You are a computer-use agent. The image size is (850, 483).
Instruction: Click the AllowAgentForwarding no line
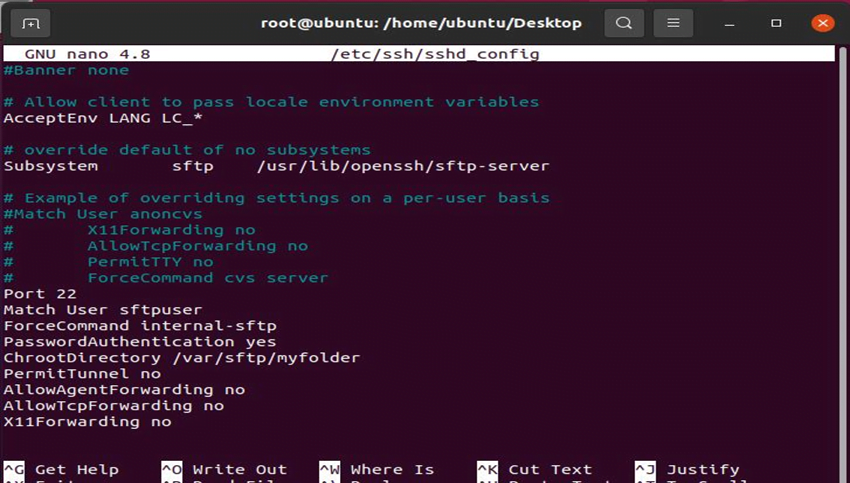124,390
